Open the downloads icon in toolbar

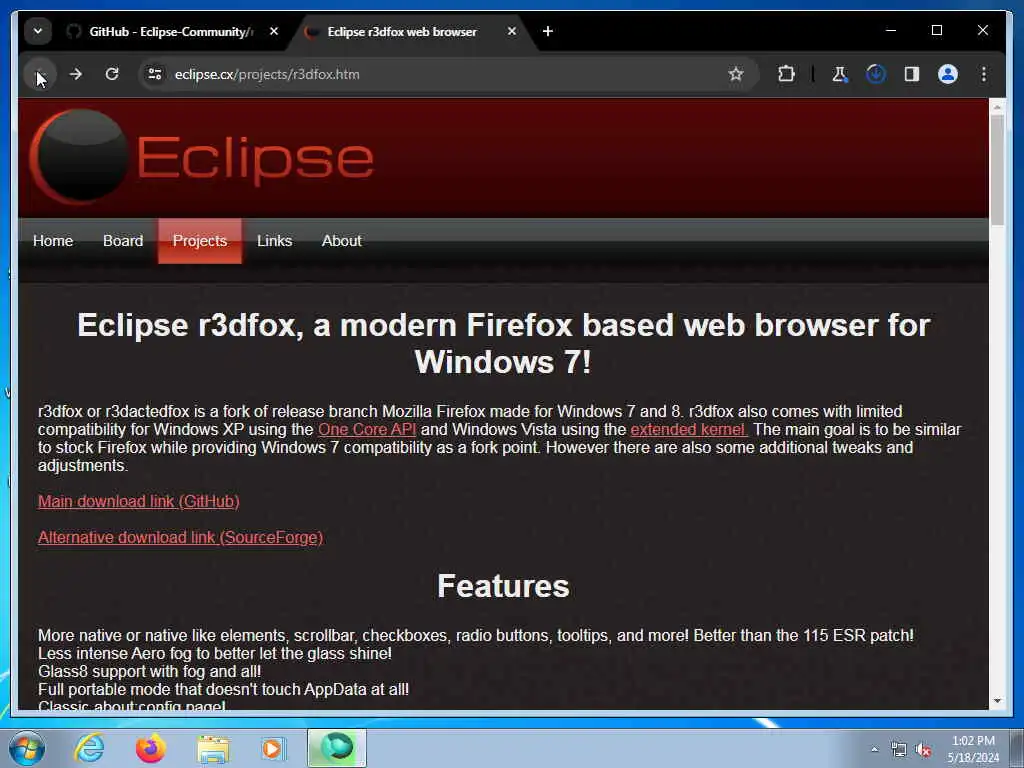(x=876, y=74)
